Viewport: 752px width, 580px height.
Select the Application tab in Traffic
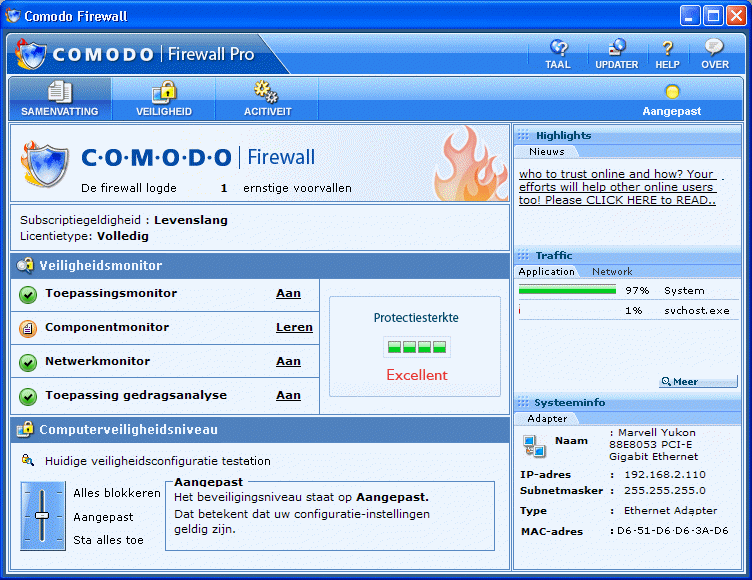(546, 272)
